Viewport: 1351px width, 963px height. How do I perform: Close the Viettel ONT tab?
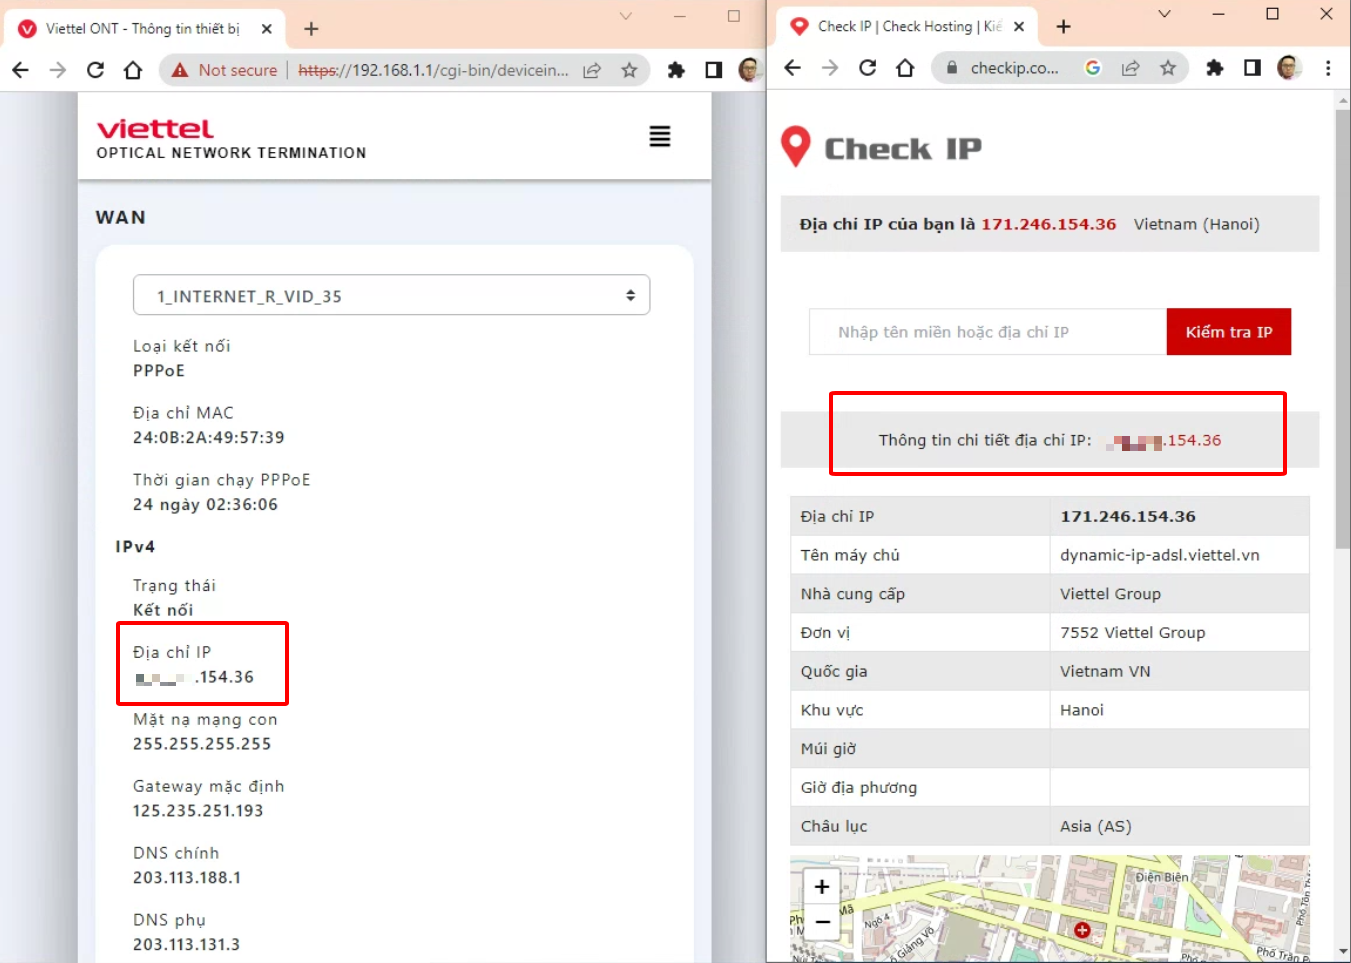click(x=266, y=29)
